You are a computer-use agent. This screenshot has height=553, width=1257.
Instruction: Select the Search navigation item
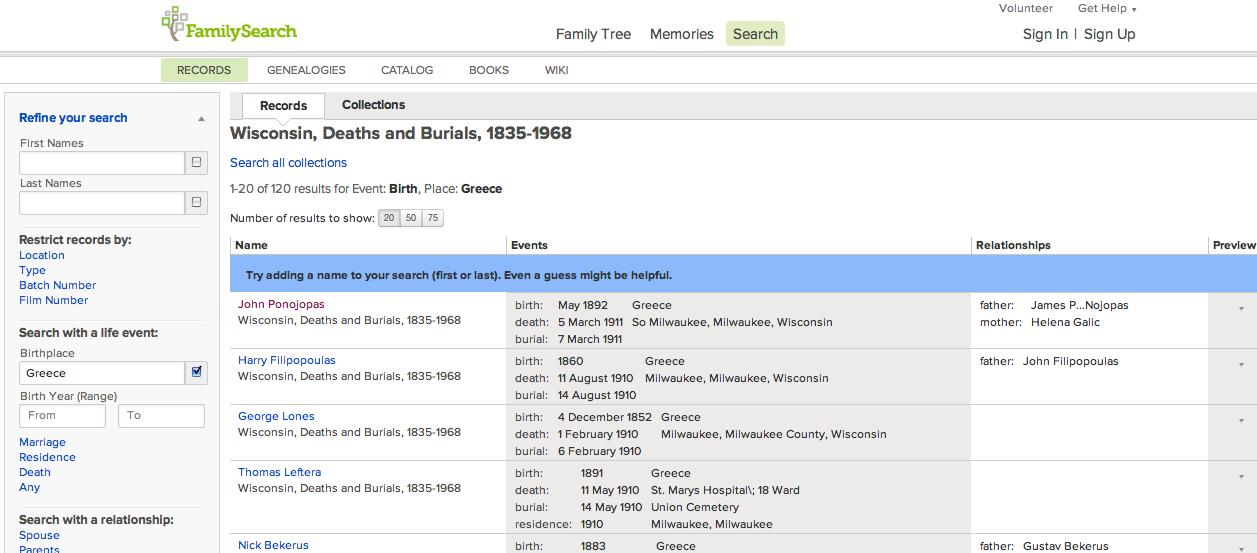[x=755, y=34]
